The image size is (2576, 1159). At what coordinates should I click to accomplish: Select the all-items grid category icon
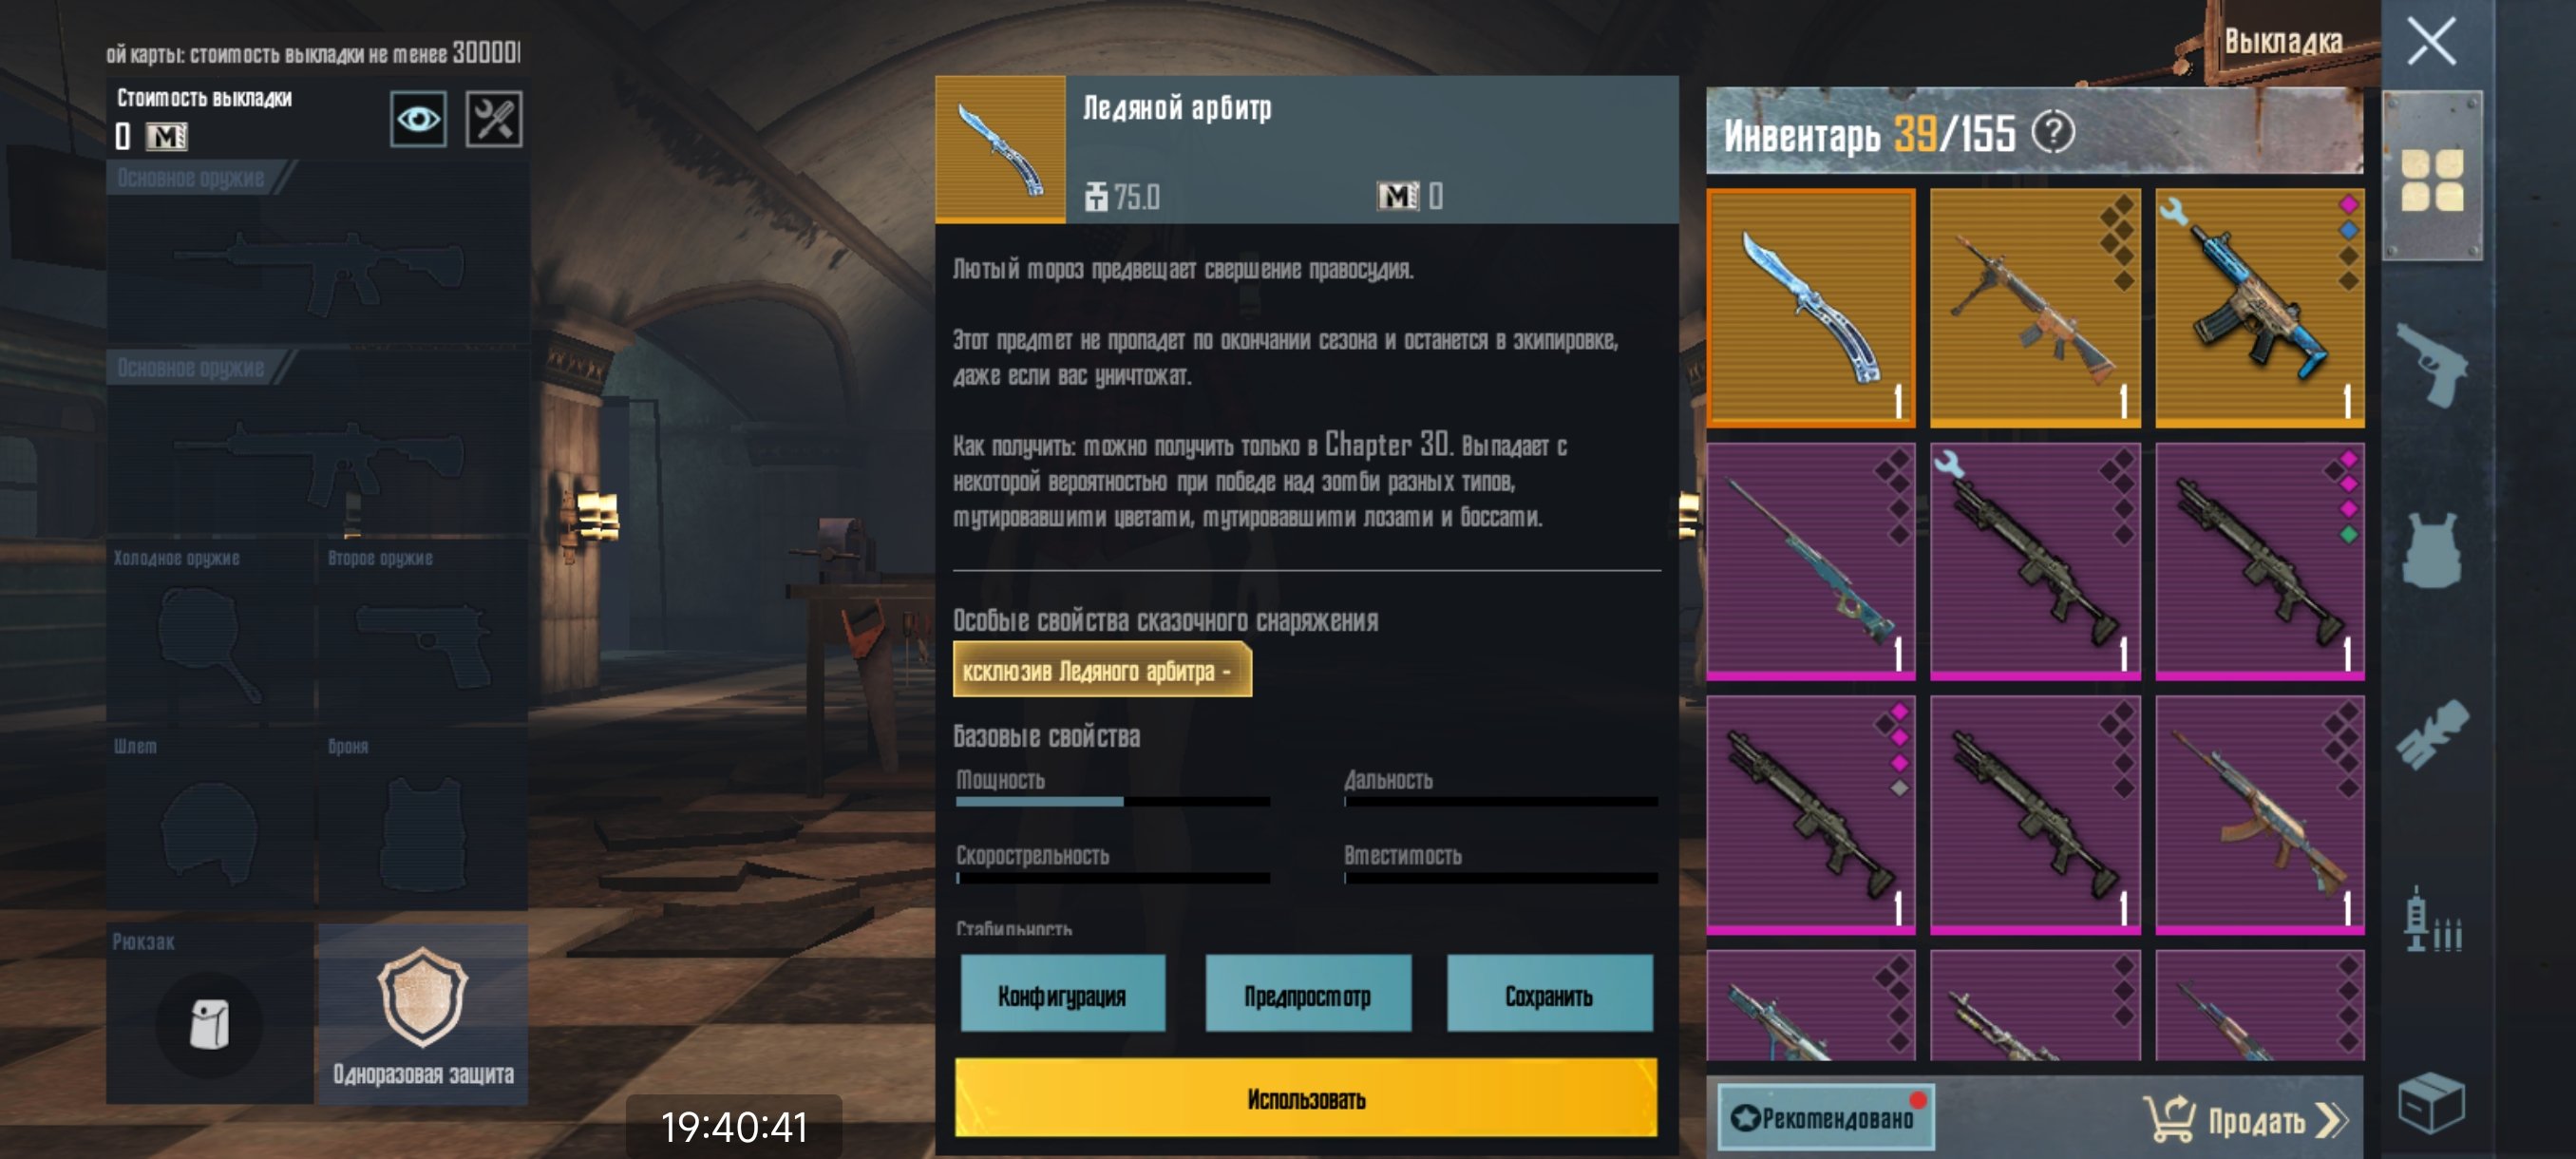(2432, 180)
